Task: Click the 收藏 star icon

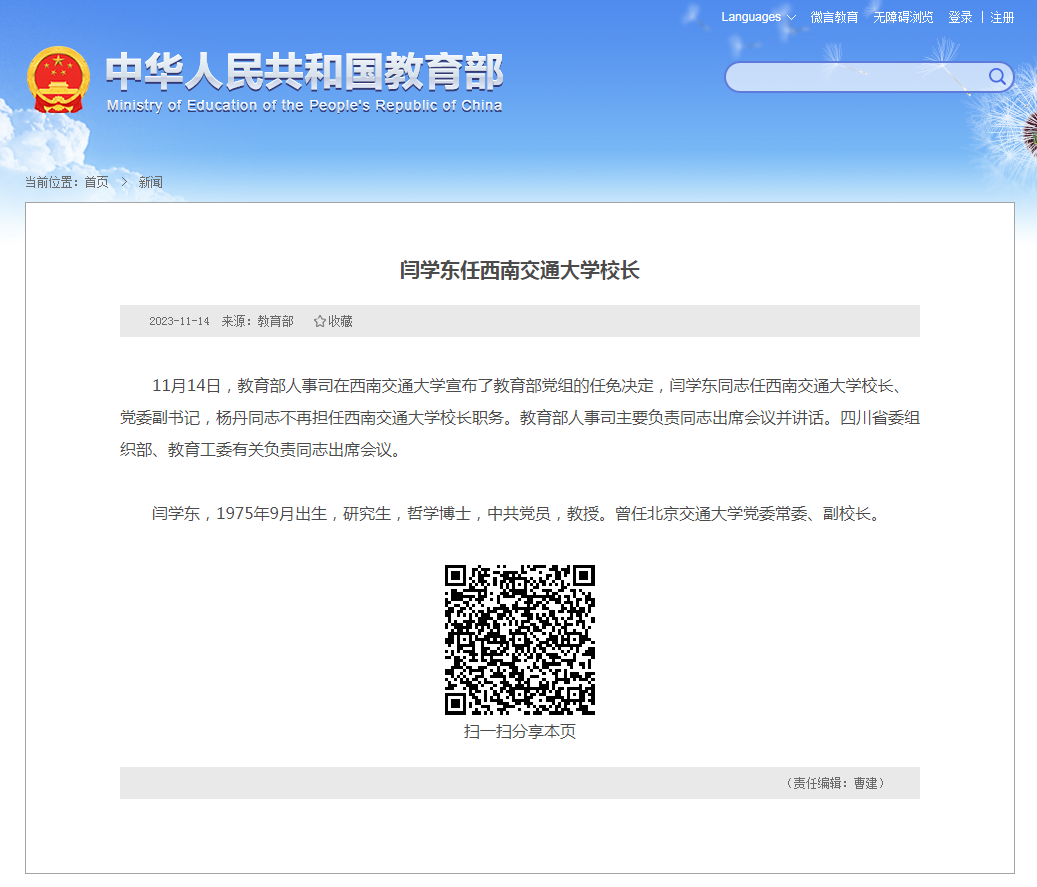Action: click(x=320, y=321)
